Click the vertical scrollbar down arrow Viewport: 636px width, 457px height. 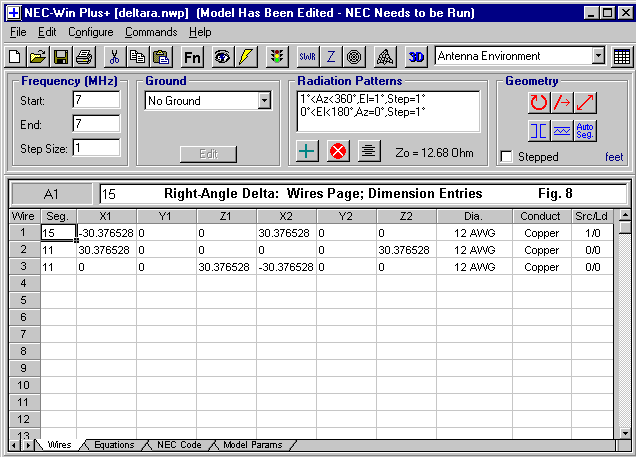625,432
